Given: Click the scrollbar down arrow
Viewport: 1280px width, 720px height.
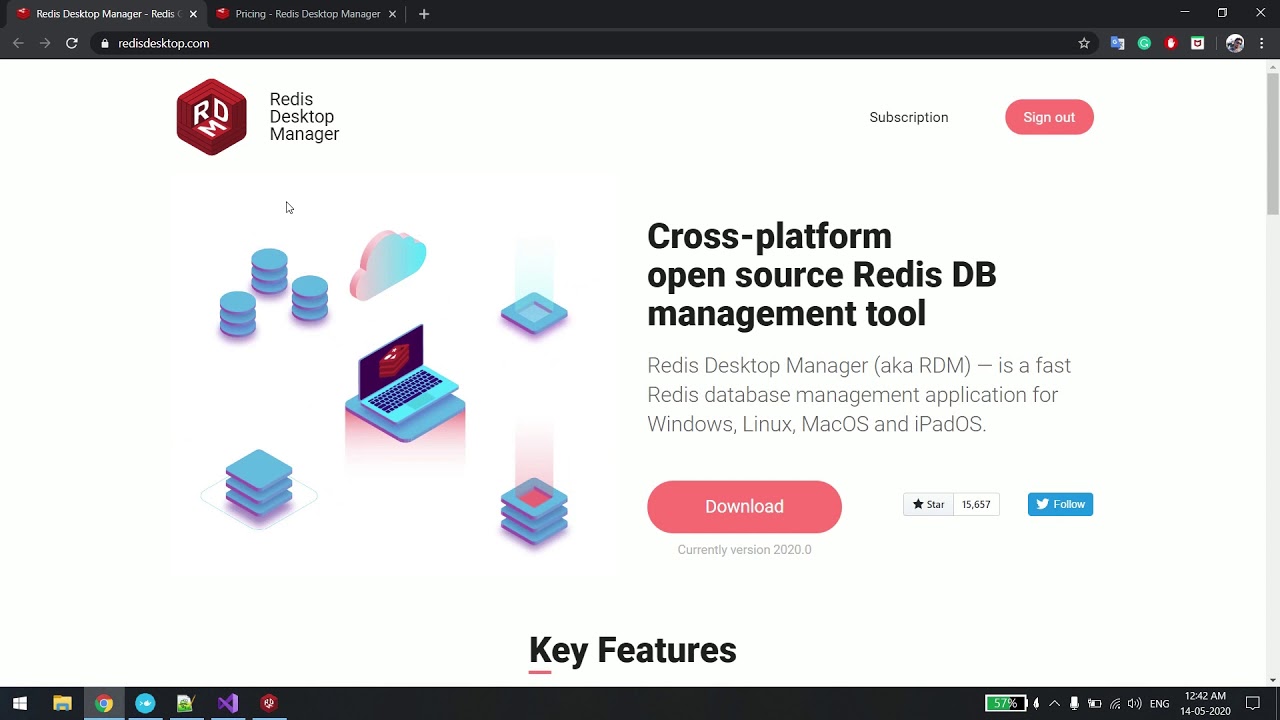Looking at the screenshot, I should [x=1273, y=680].
